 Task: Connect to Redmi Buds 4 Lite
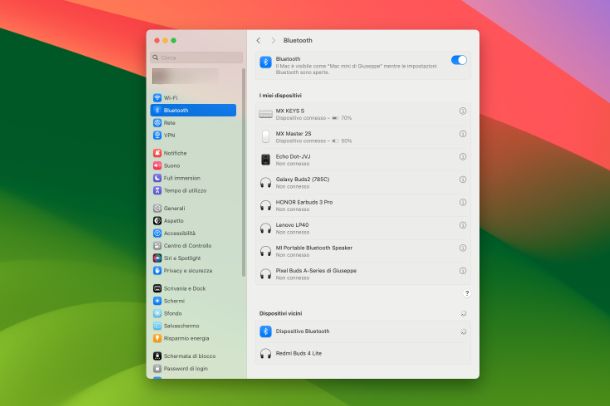tap(298, 353)
